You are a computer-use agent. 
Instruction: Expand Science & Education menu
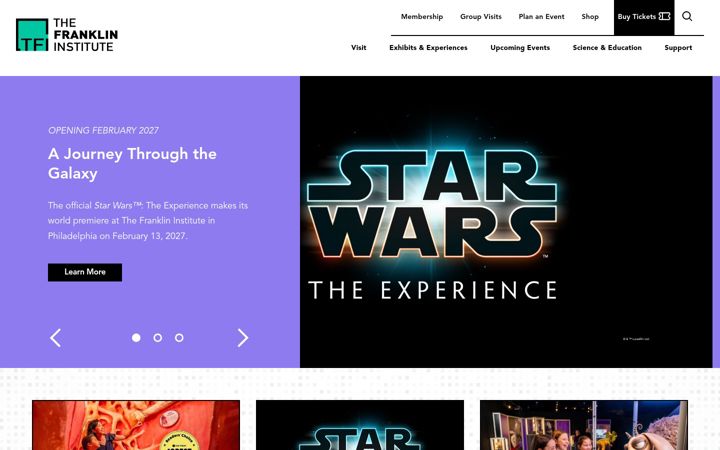(607, 48)
